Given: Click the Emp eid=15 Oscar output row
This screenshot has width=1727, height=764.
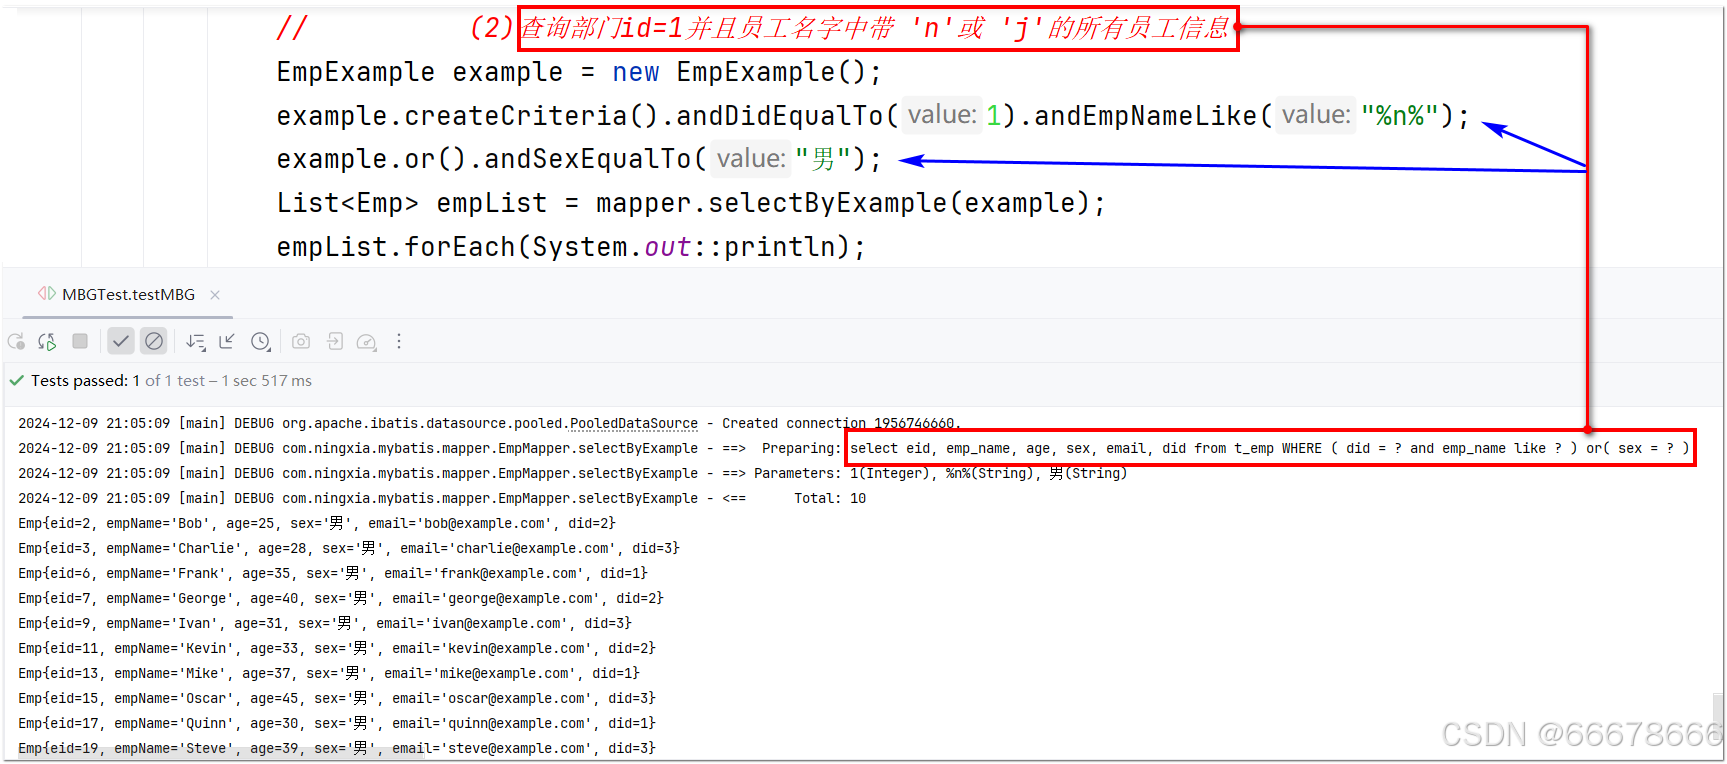Looking at the screenshot, I should click(337, 699).
